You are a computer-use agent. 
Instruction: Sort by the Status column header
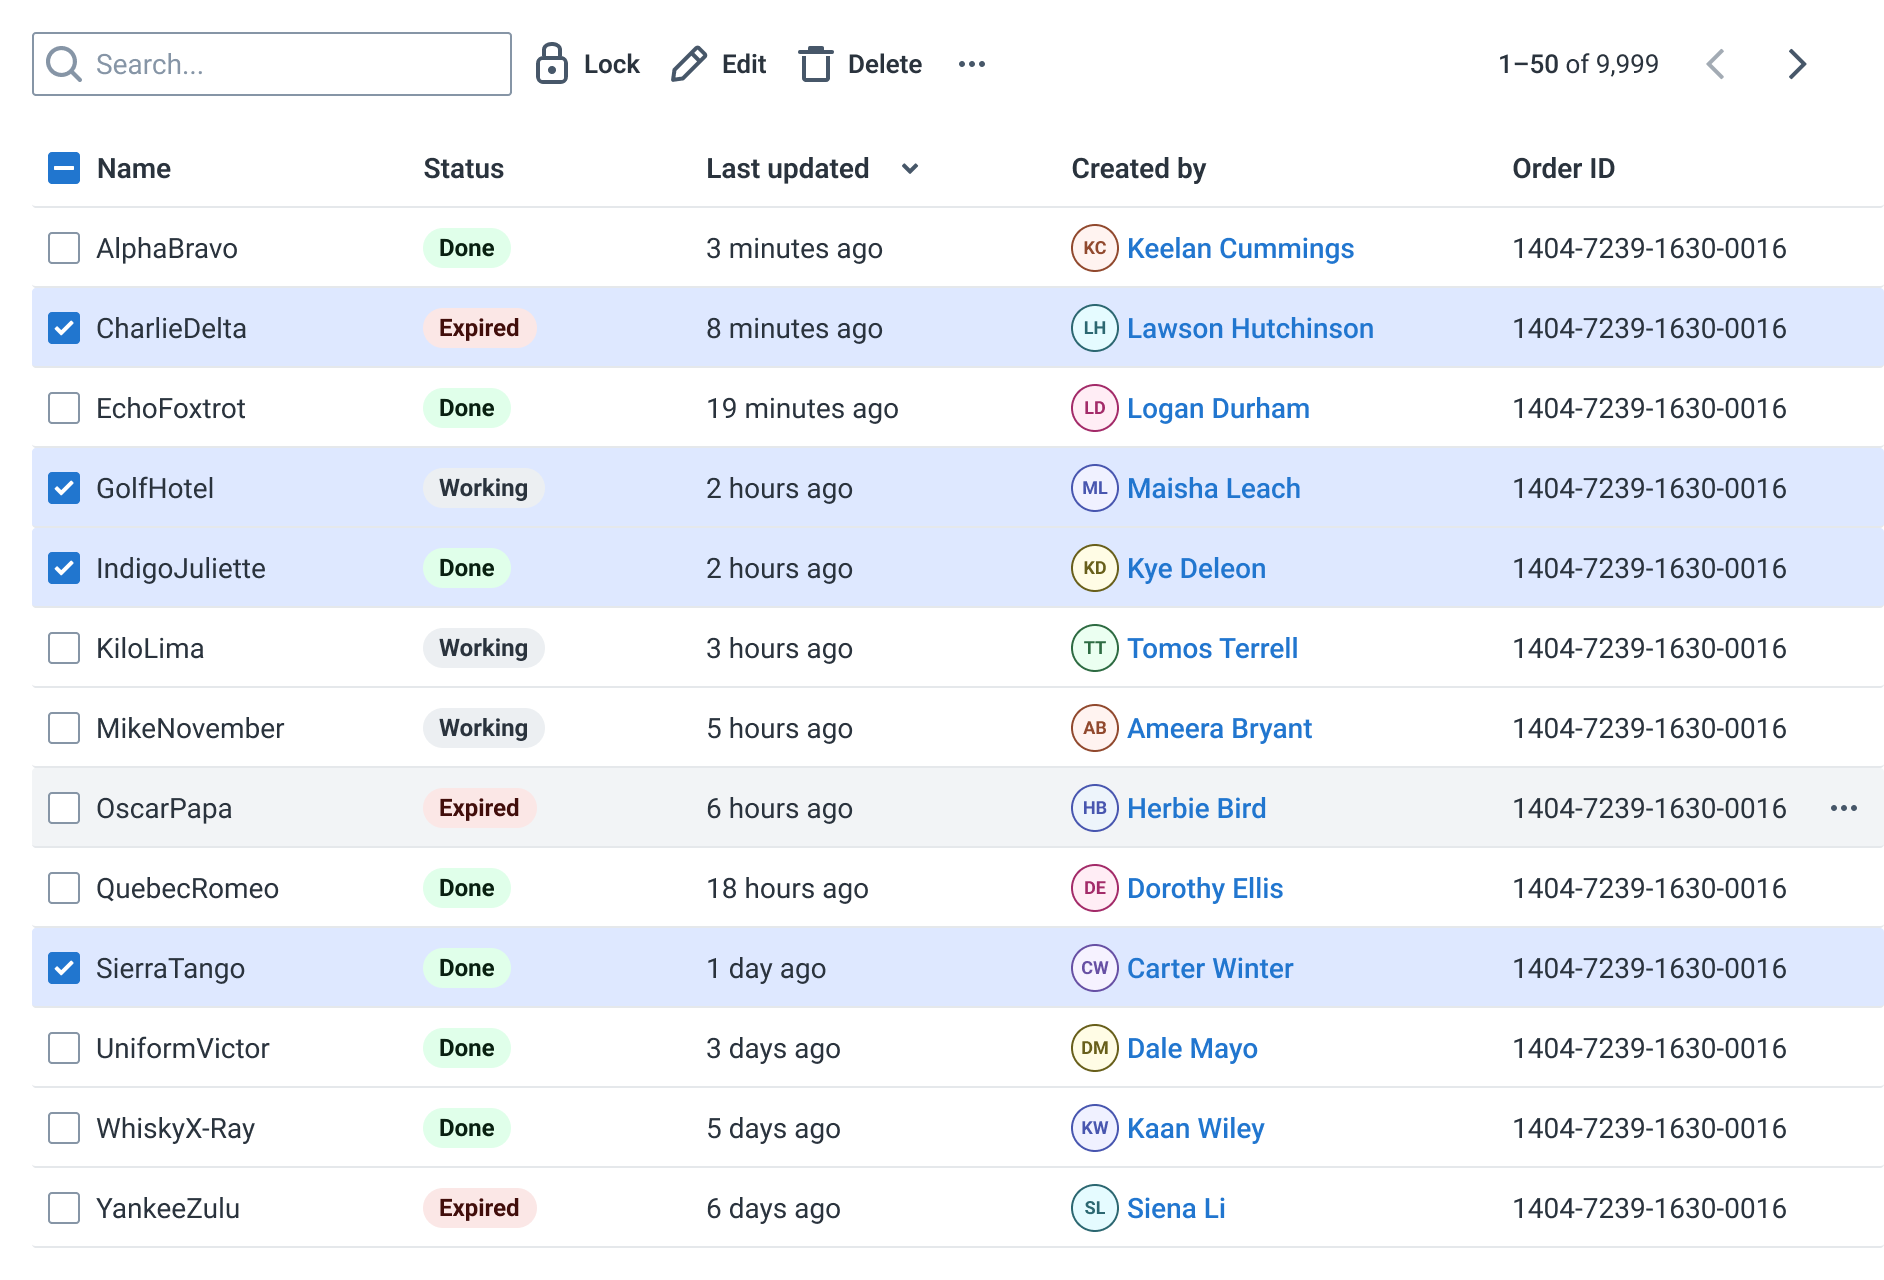pyautogui.click(x=463, y=168)
